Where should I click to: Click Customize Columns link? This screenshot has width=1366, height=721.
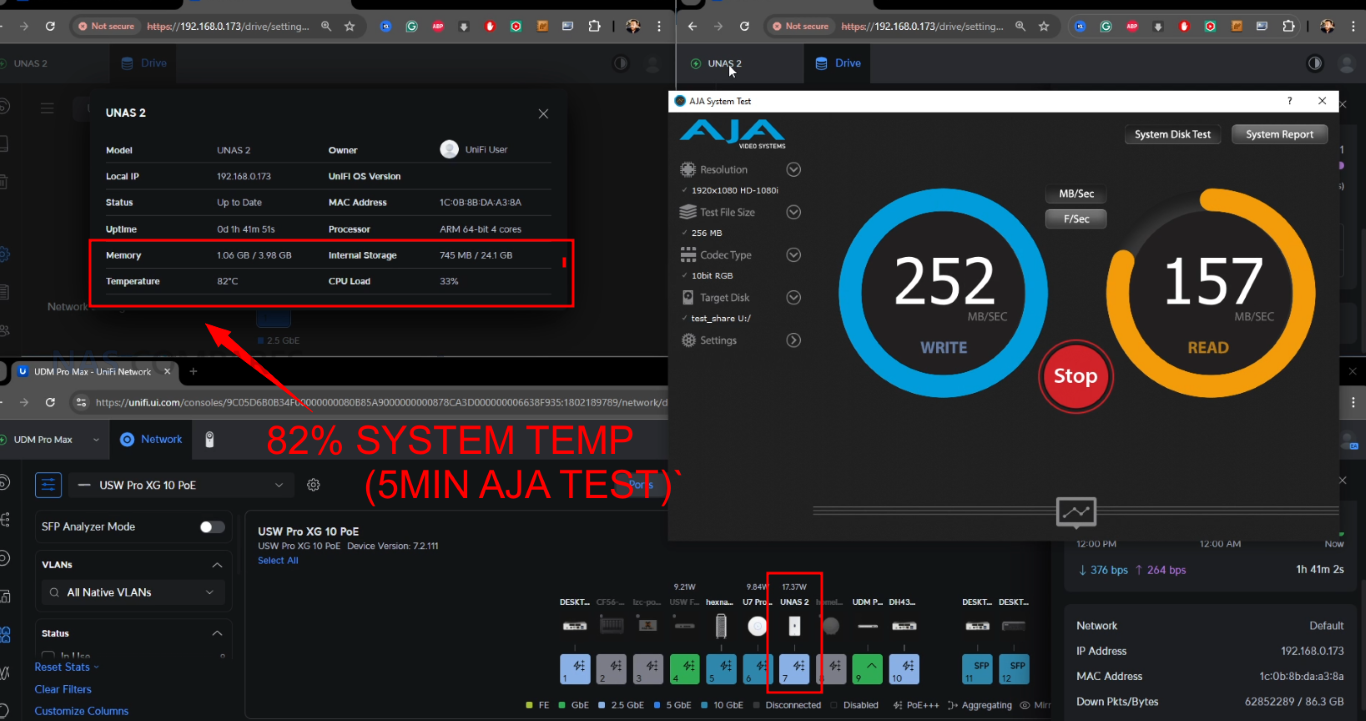pos(82,711)
